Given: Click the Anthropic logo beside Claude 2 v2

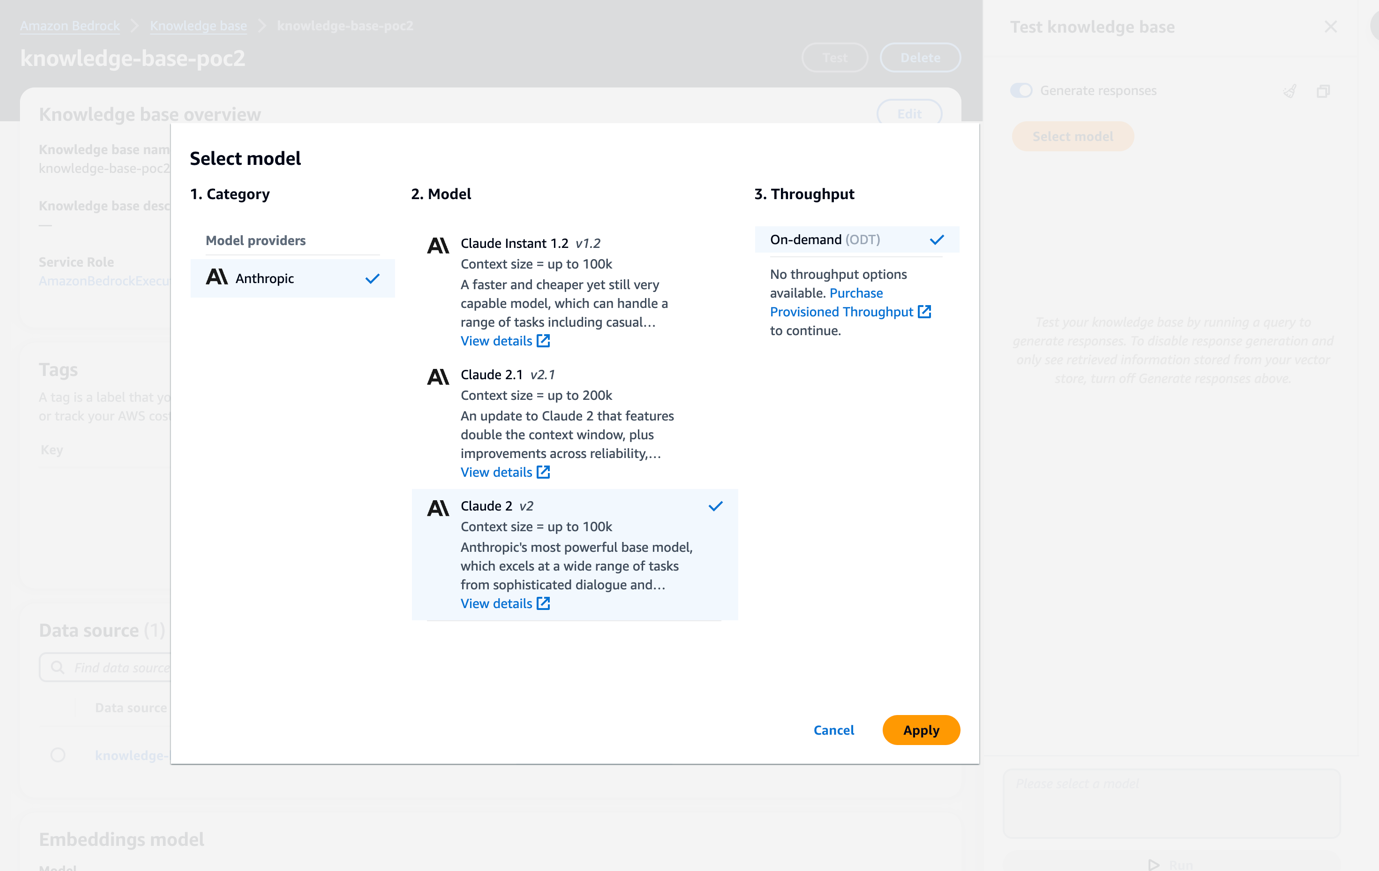Looking at the screenshot, I should coord(438,508).
